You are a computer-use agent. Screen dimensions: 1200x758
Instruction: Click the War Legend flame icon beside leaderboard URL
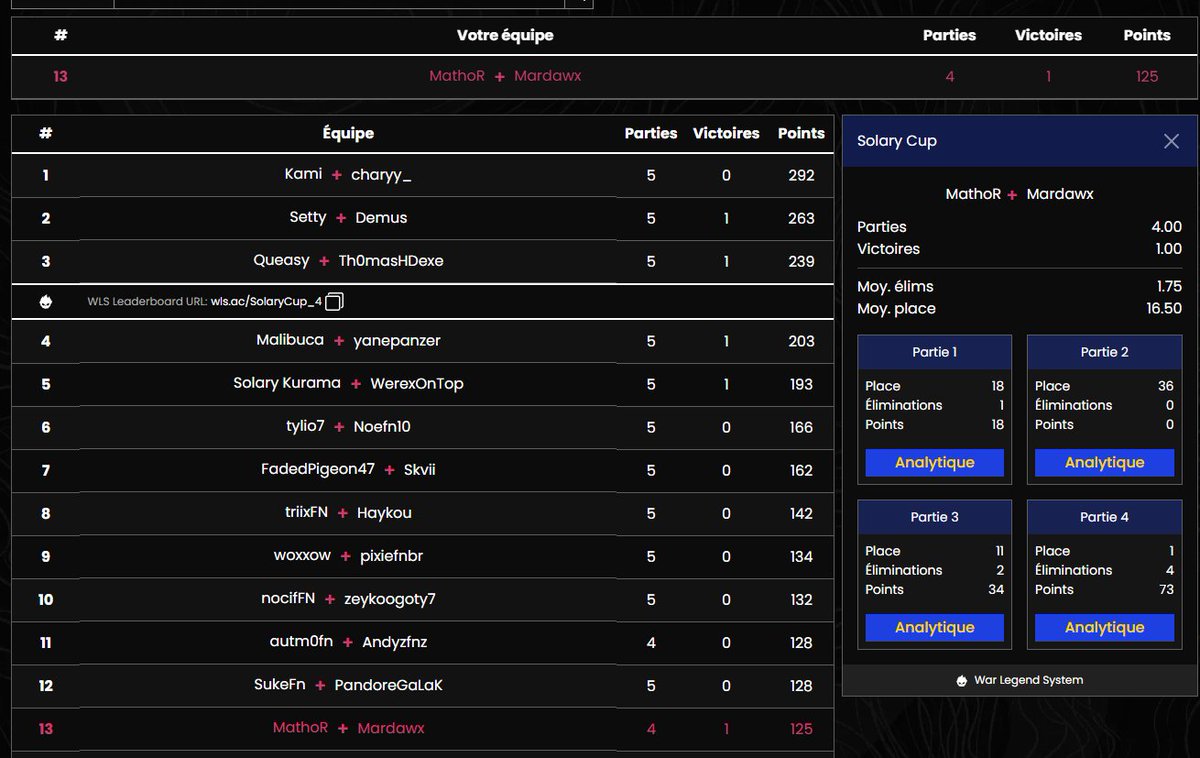point(46,302)
